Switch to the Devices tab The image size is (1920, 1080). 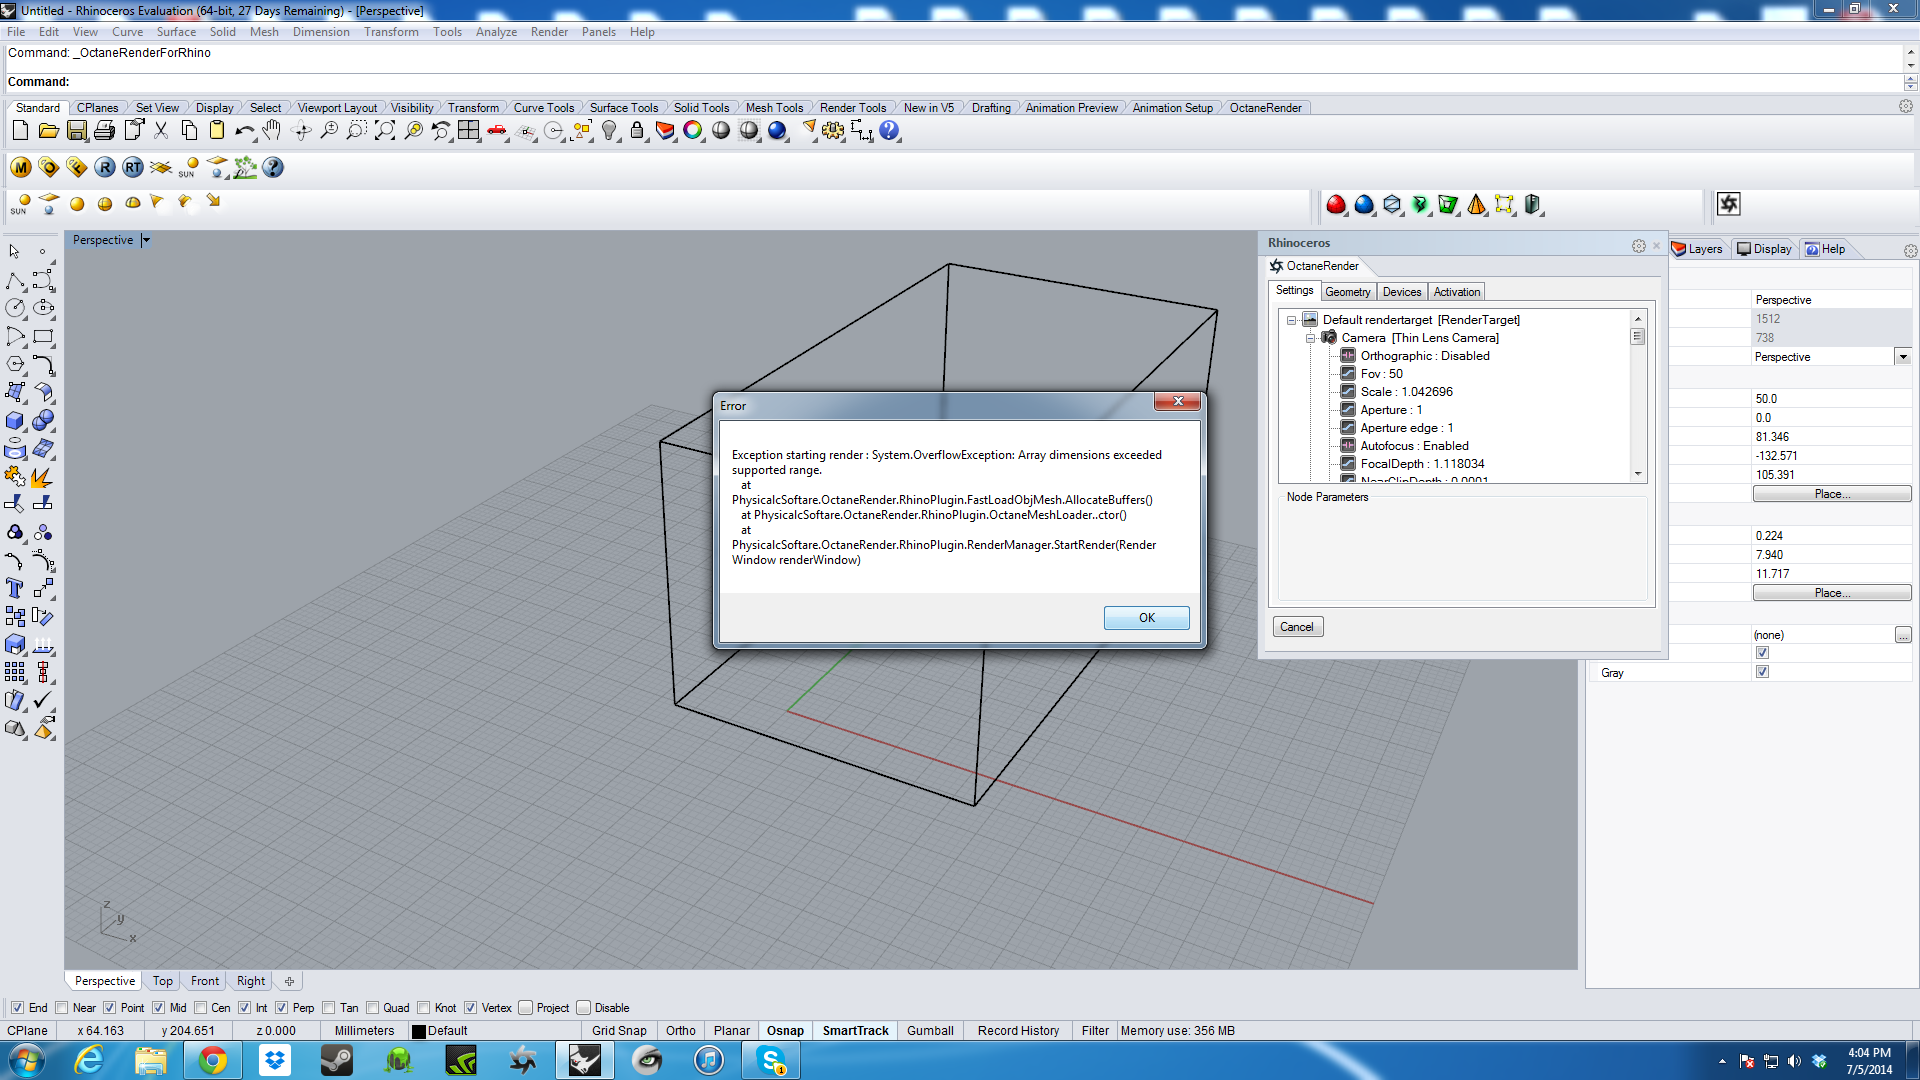coord(1401,292)
